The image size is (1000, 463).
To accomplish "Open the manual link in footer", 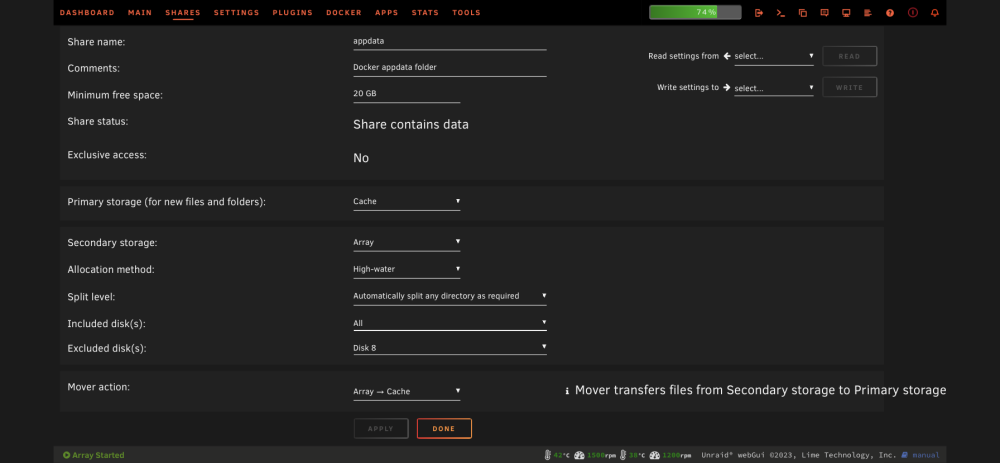I will click(926, 455).
